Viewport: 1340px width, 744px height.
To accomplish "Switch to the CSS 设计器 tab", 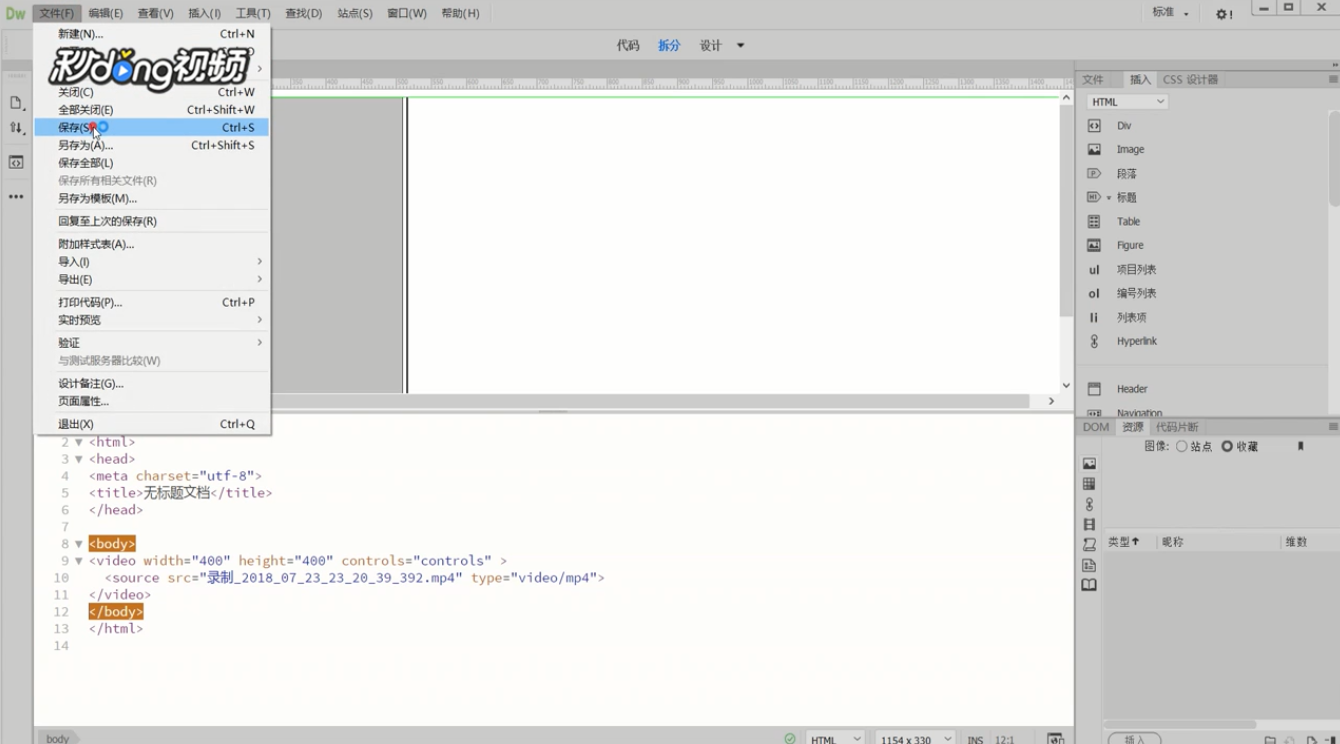I will point(1190,79).
